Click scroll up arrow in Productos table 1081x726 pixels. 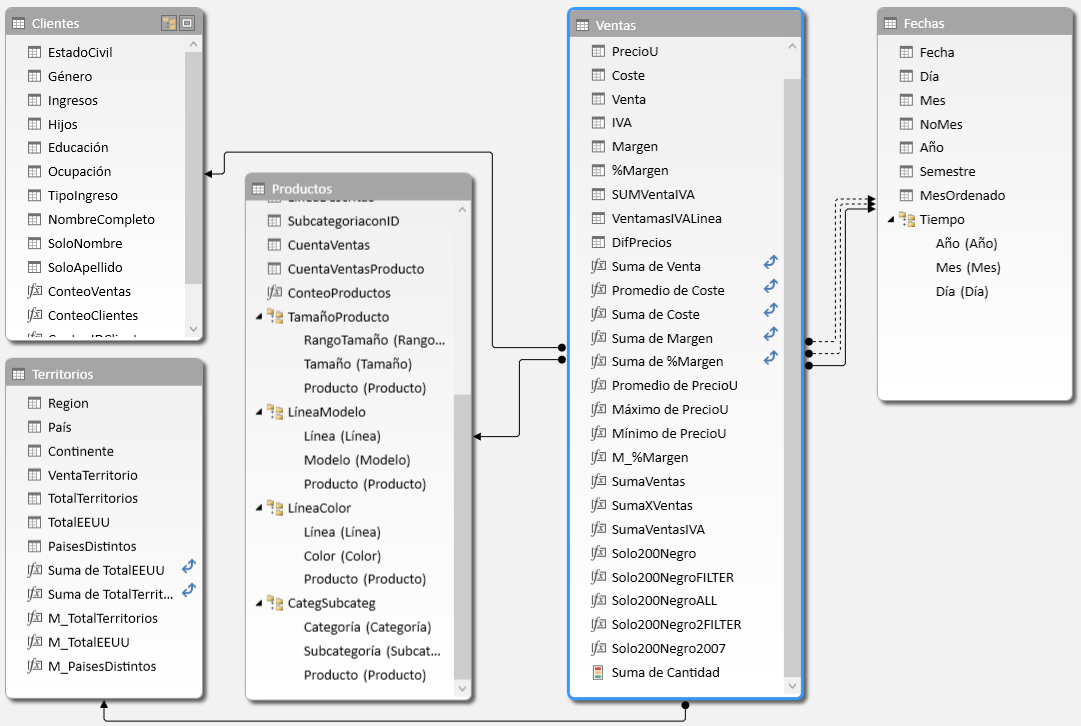point(462,210)
